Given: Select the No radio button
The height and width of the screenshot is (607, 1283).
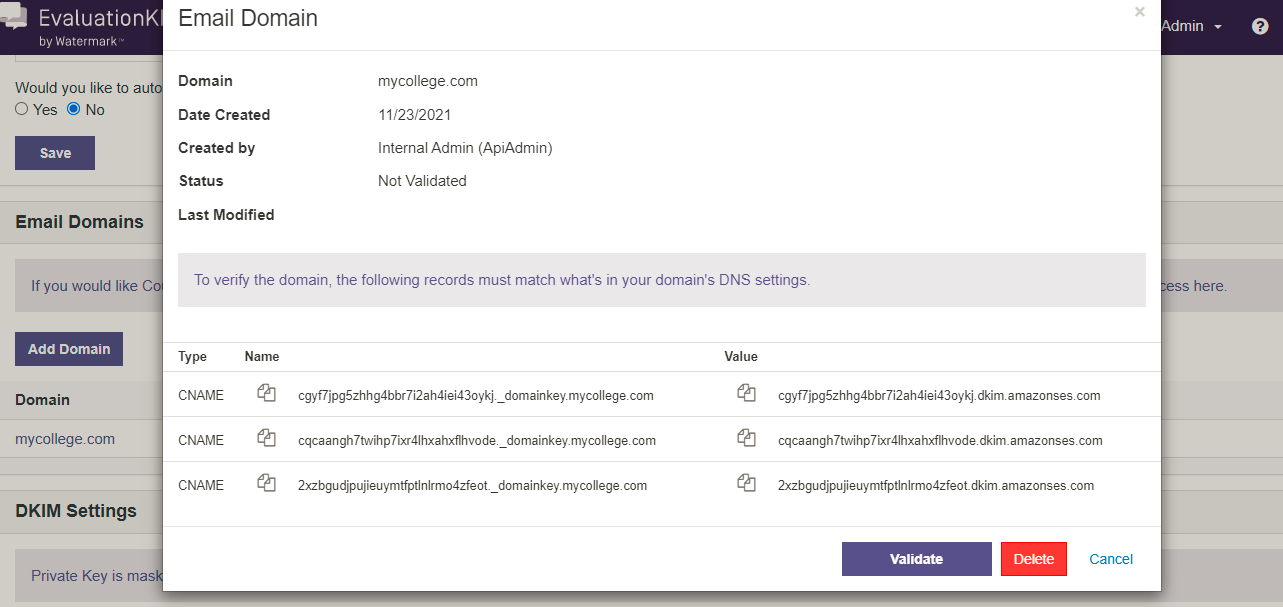Looking at the screenshot, I should click(73, 109).
